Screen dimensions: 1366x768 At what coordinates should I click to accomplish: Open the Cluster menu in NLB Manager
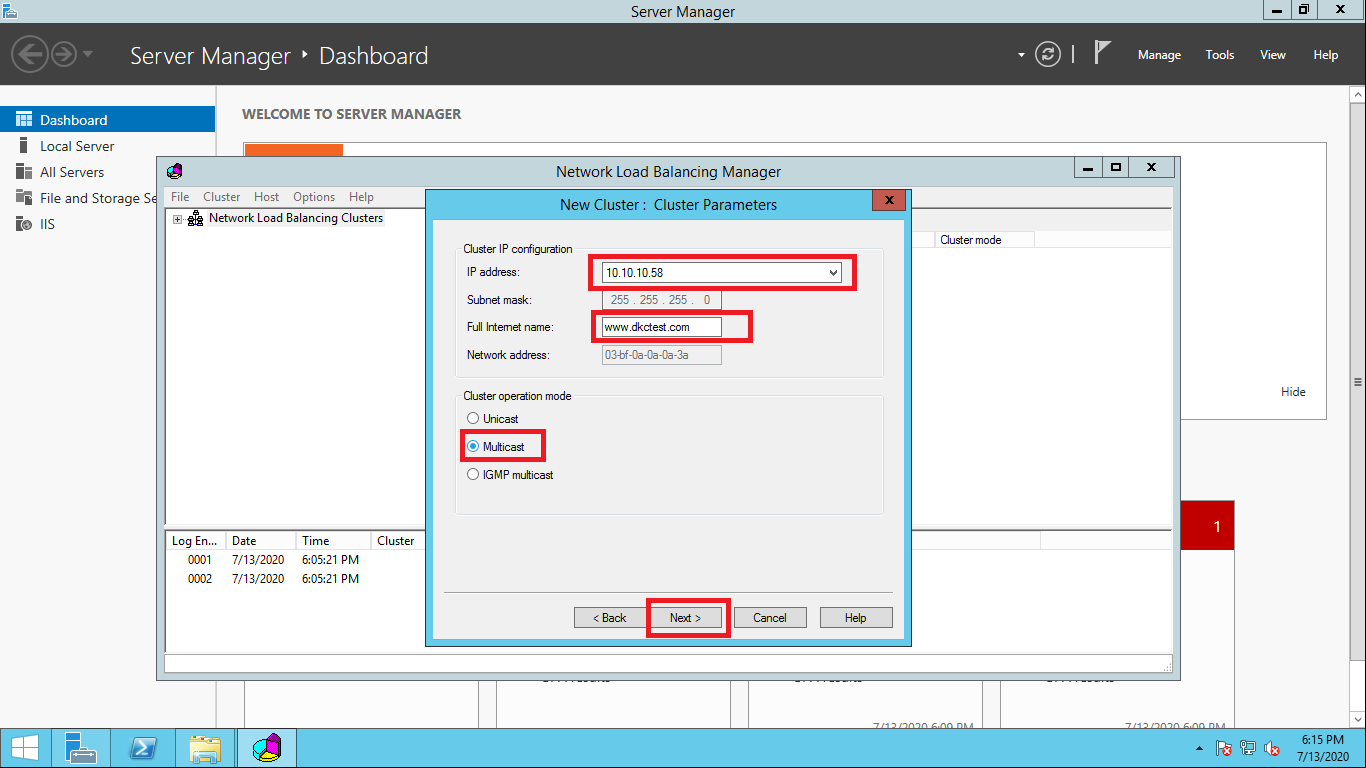(222, 197)
